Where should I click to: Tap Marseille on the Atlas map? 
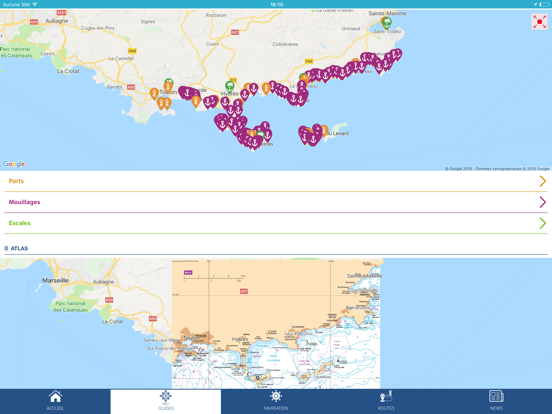click(55, 280)
